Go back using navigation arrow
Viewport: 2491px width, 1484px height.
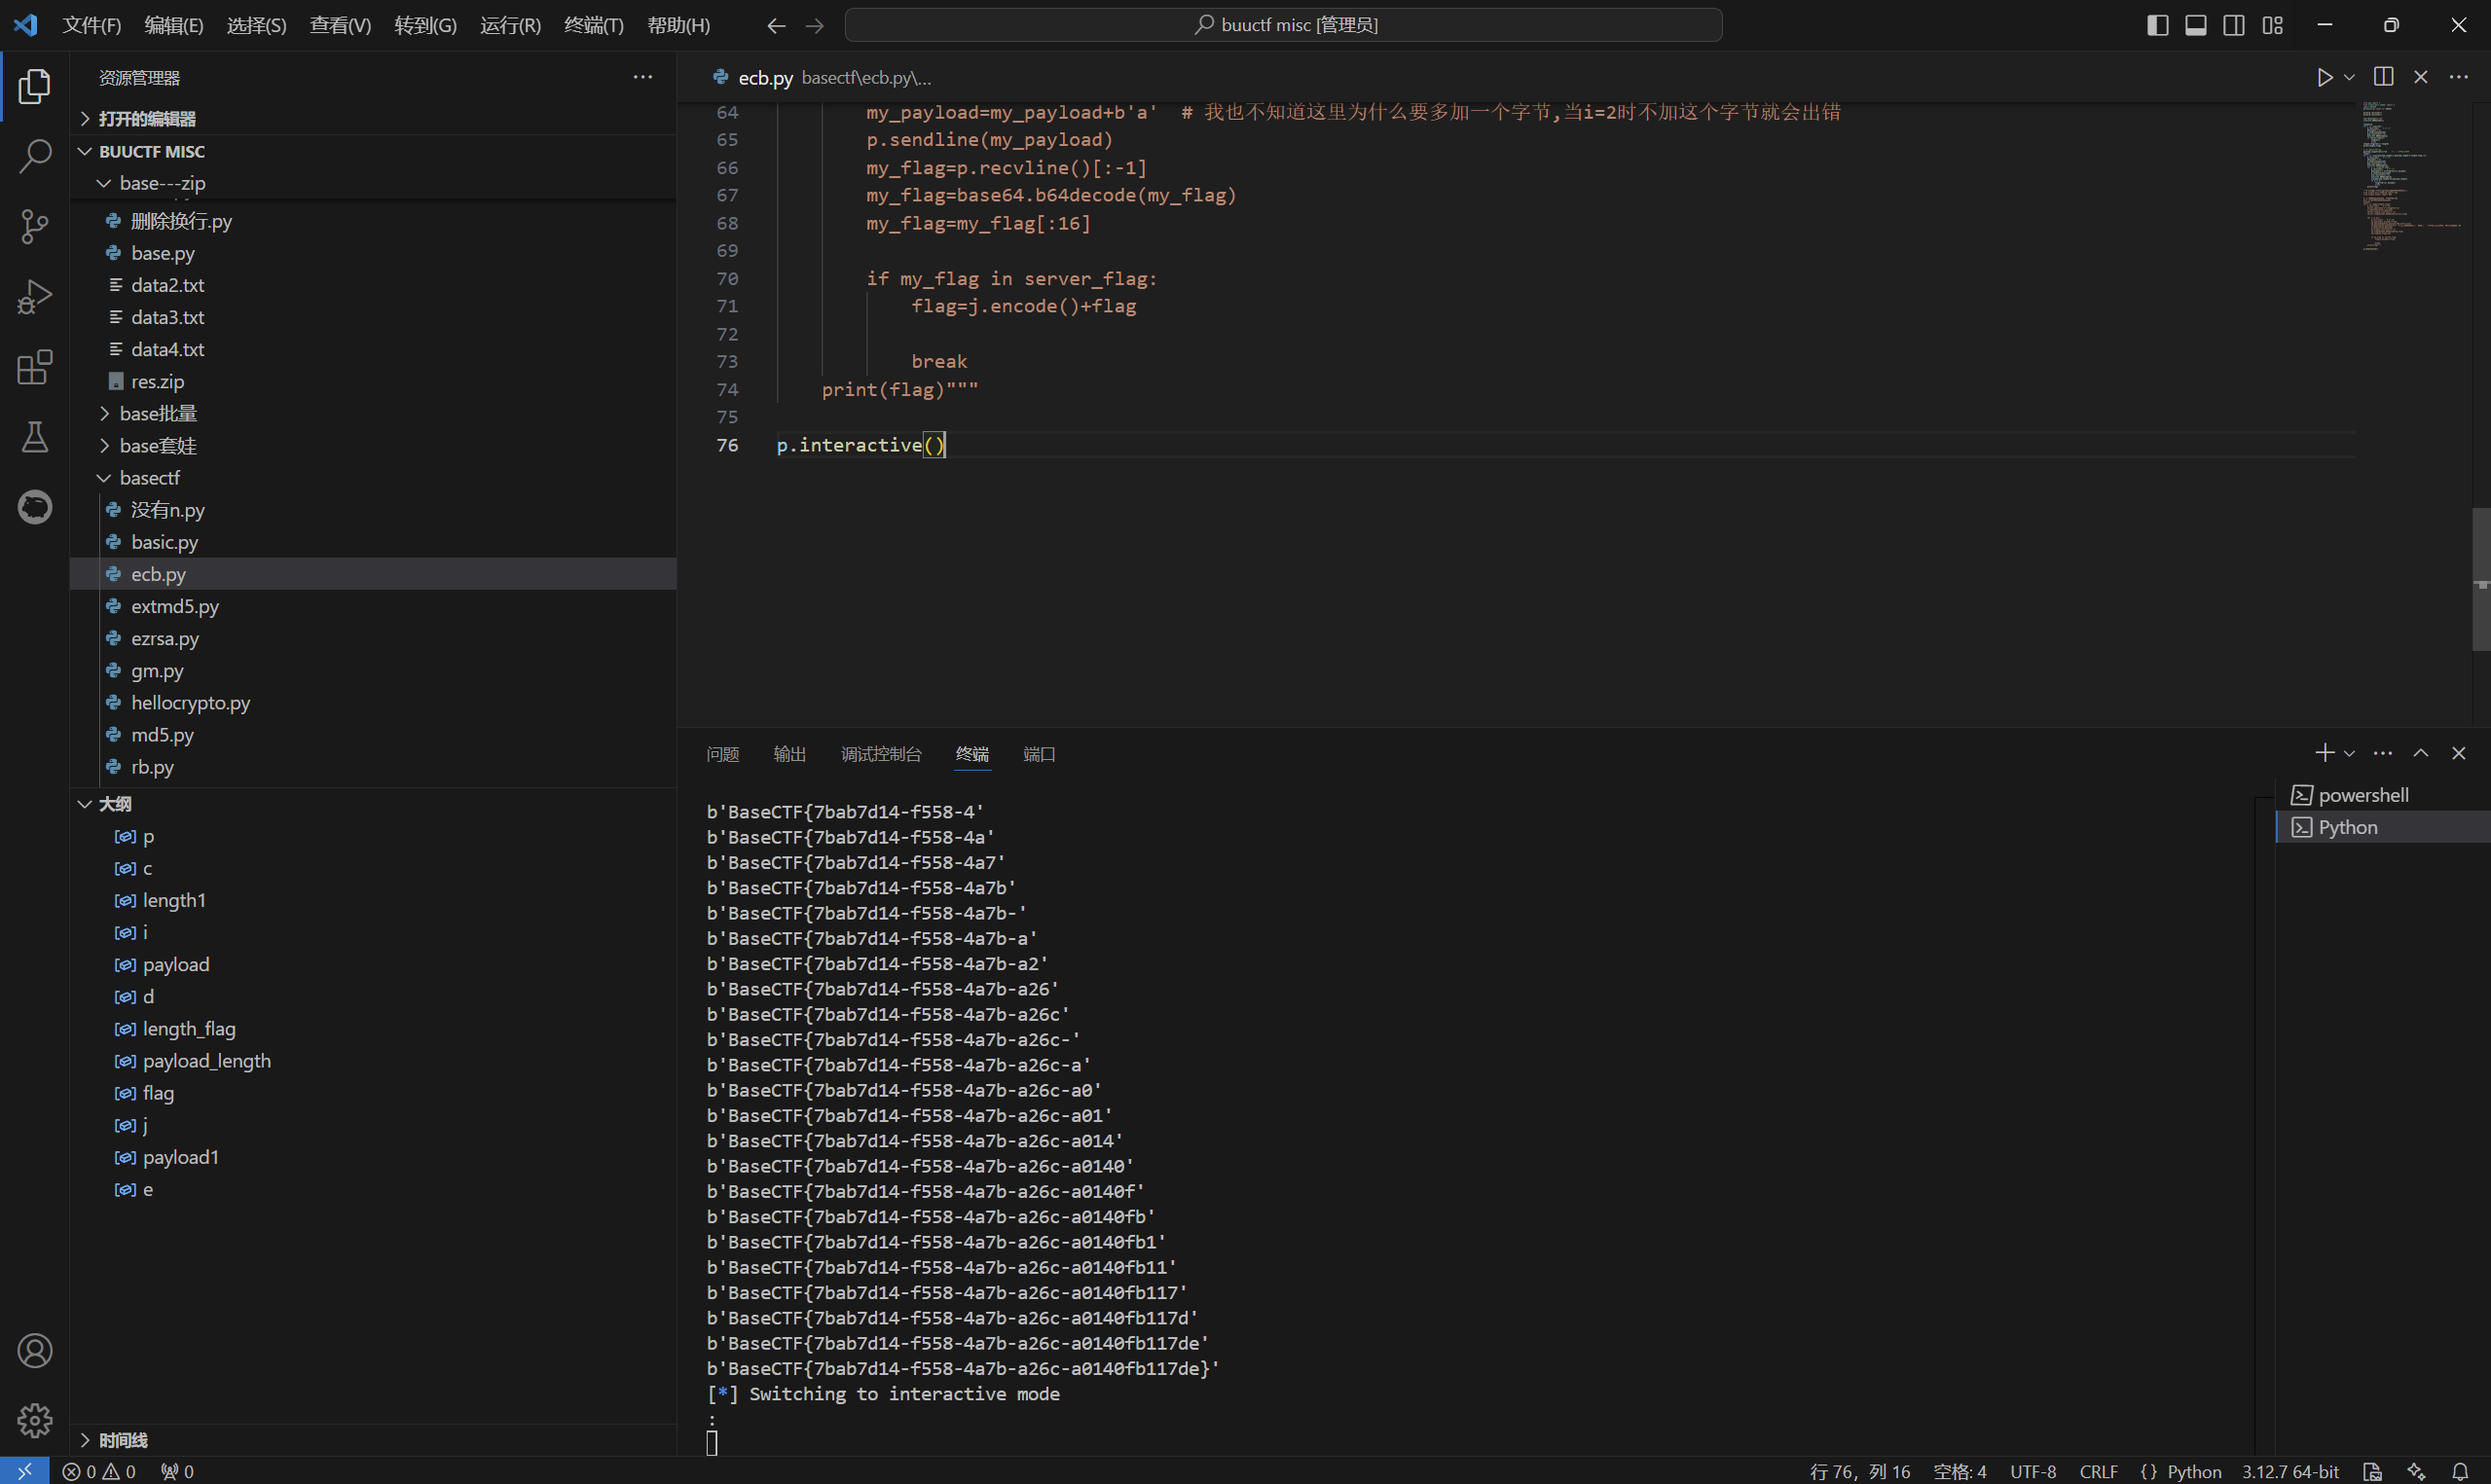pyautogui.click(x=776, y=25)
